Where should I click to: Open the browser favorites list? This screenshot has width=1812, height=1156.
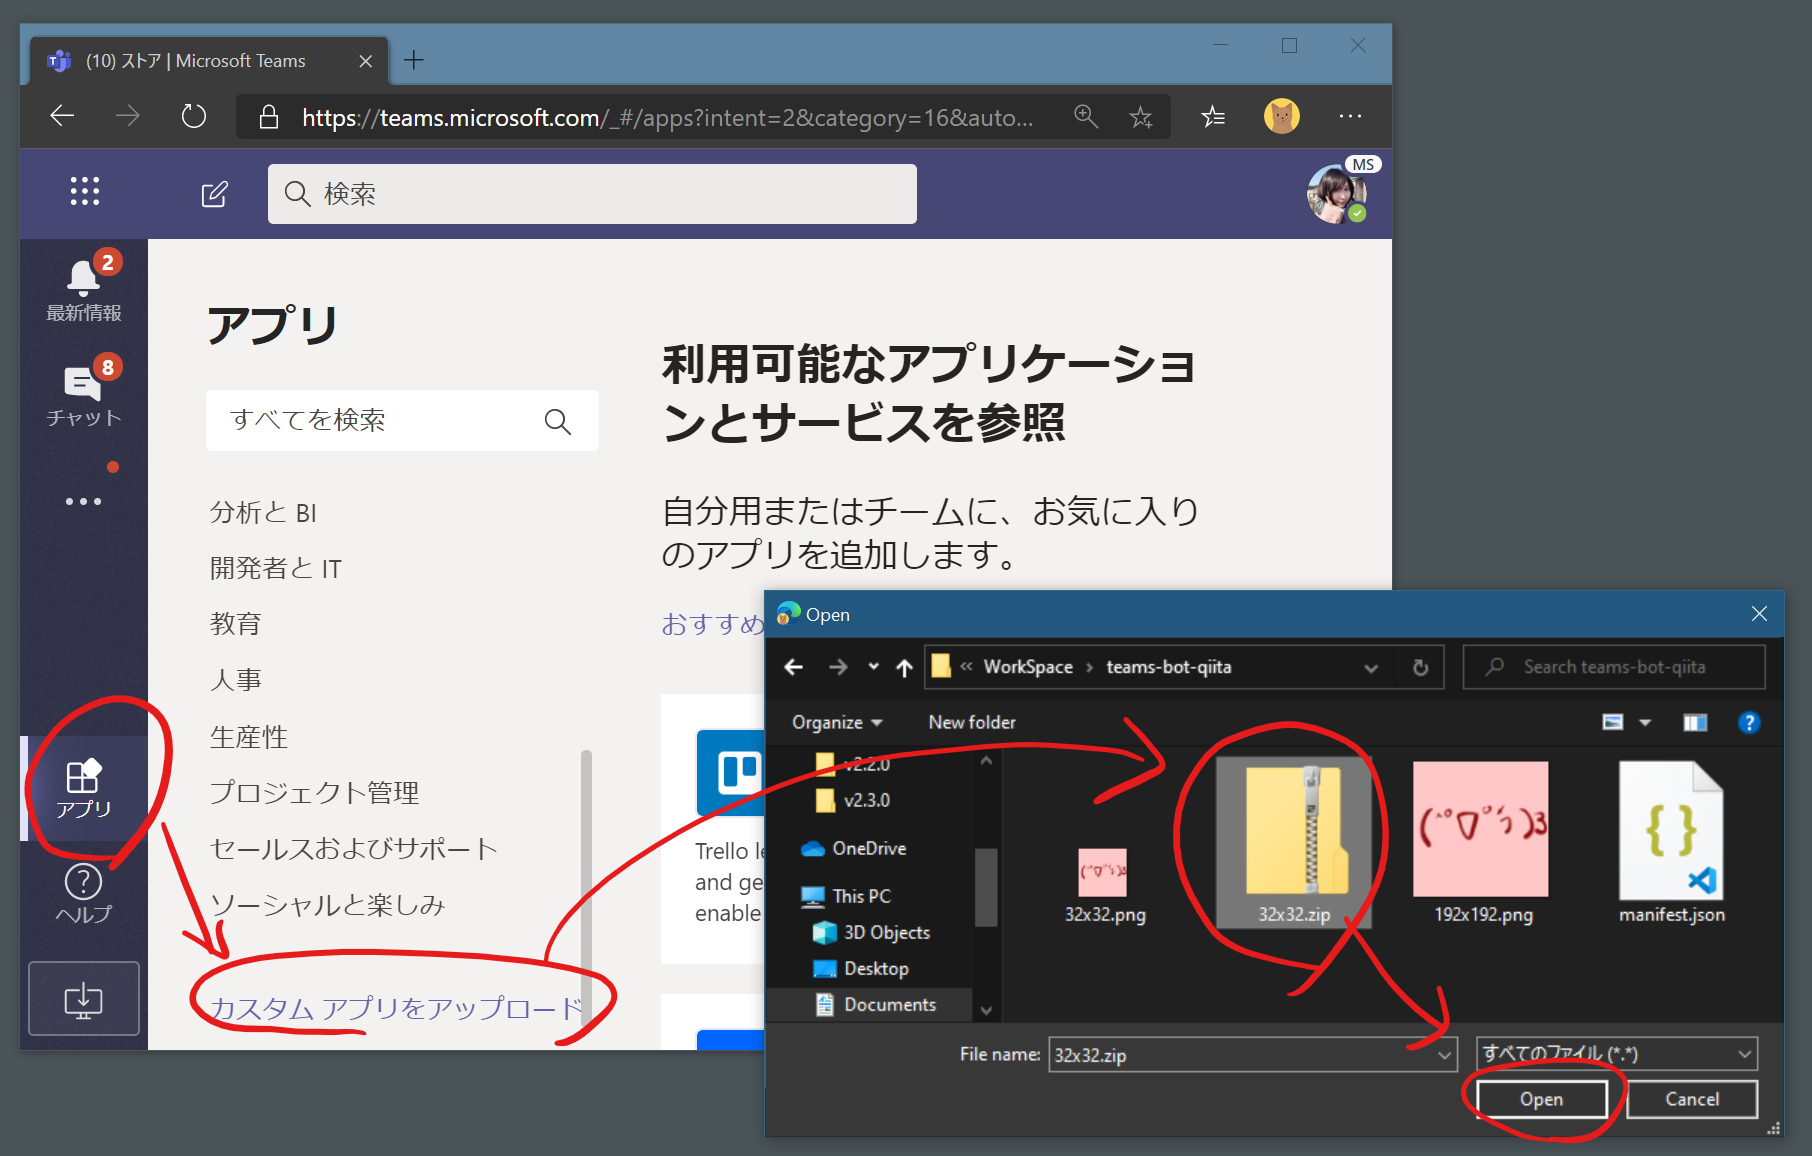[x=1213, y=117]
